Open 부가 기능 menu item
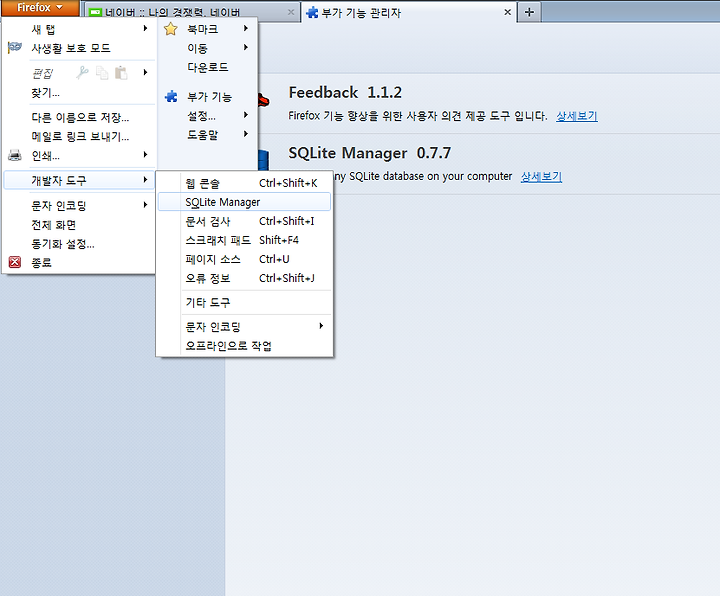The height and width of the screenshot is (596, 720). (x=209, y=97)
